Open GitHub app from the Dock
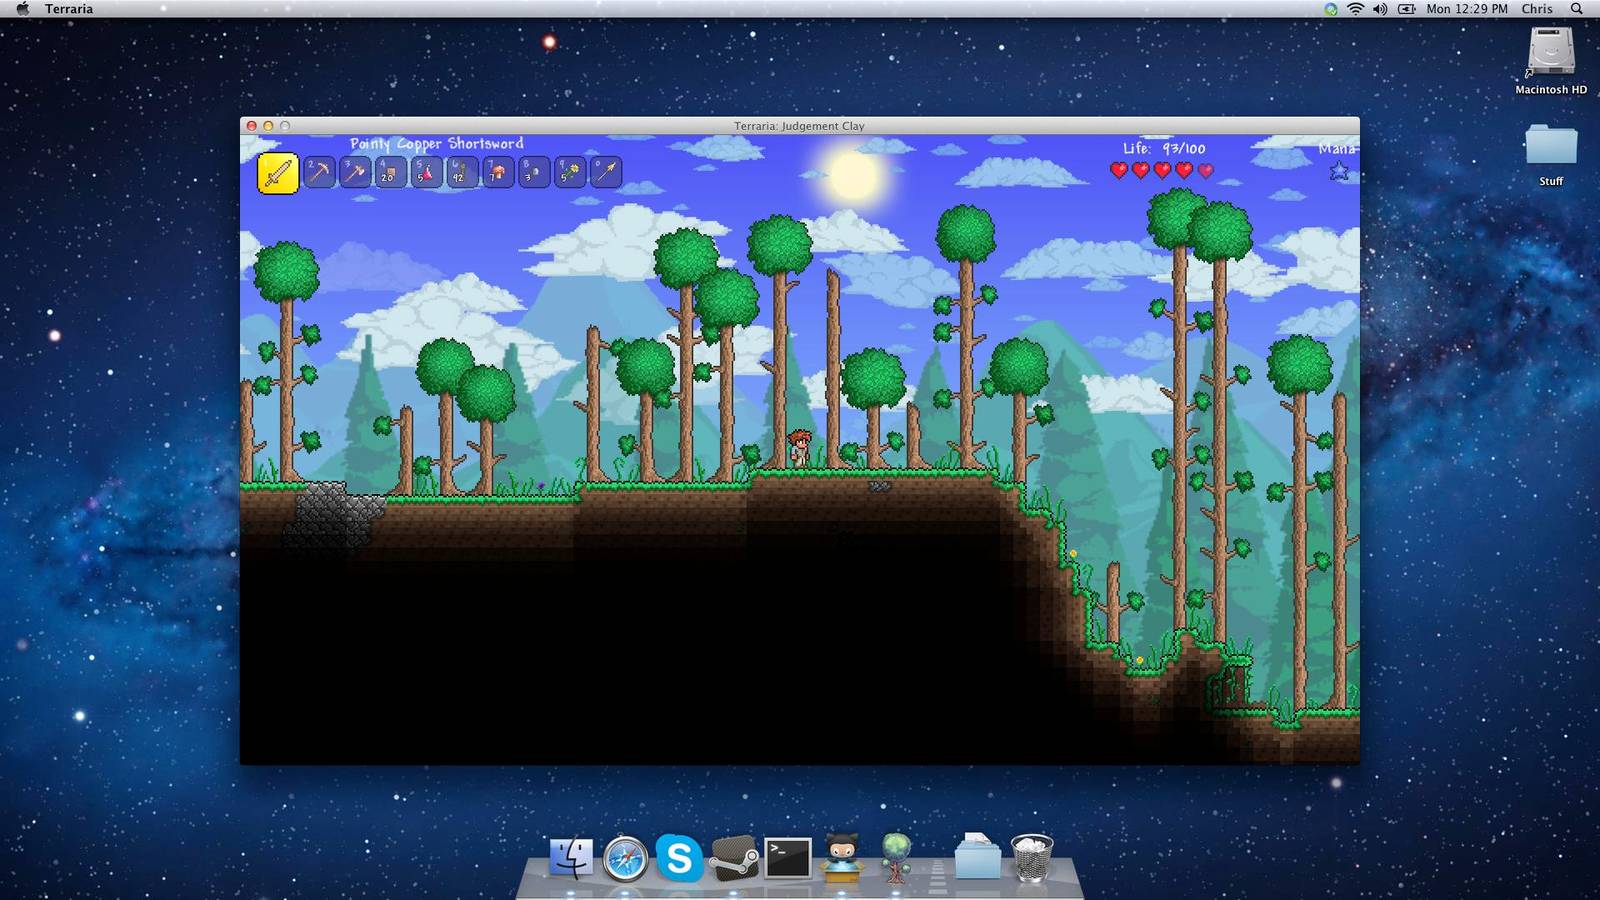 (x=842, y=858)
